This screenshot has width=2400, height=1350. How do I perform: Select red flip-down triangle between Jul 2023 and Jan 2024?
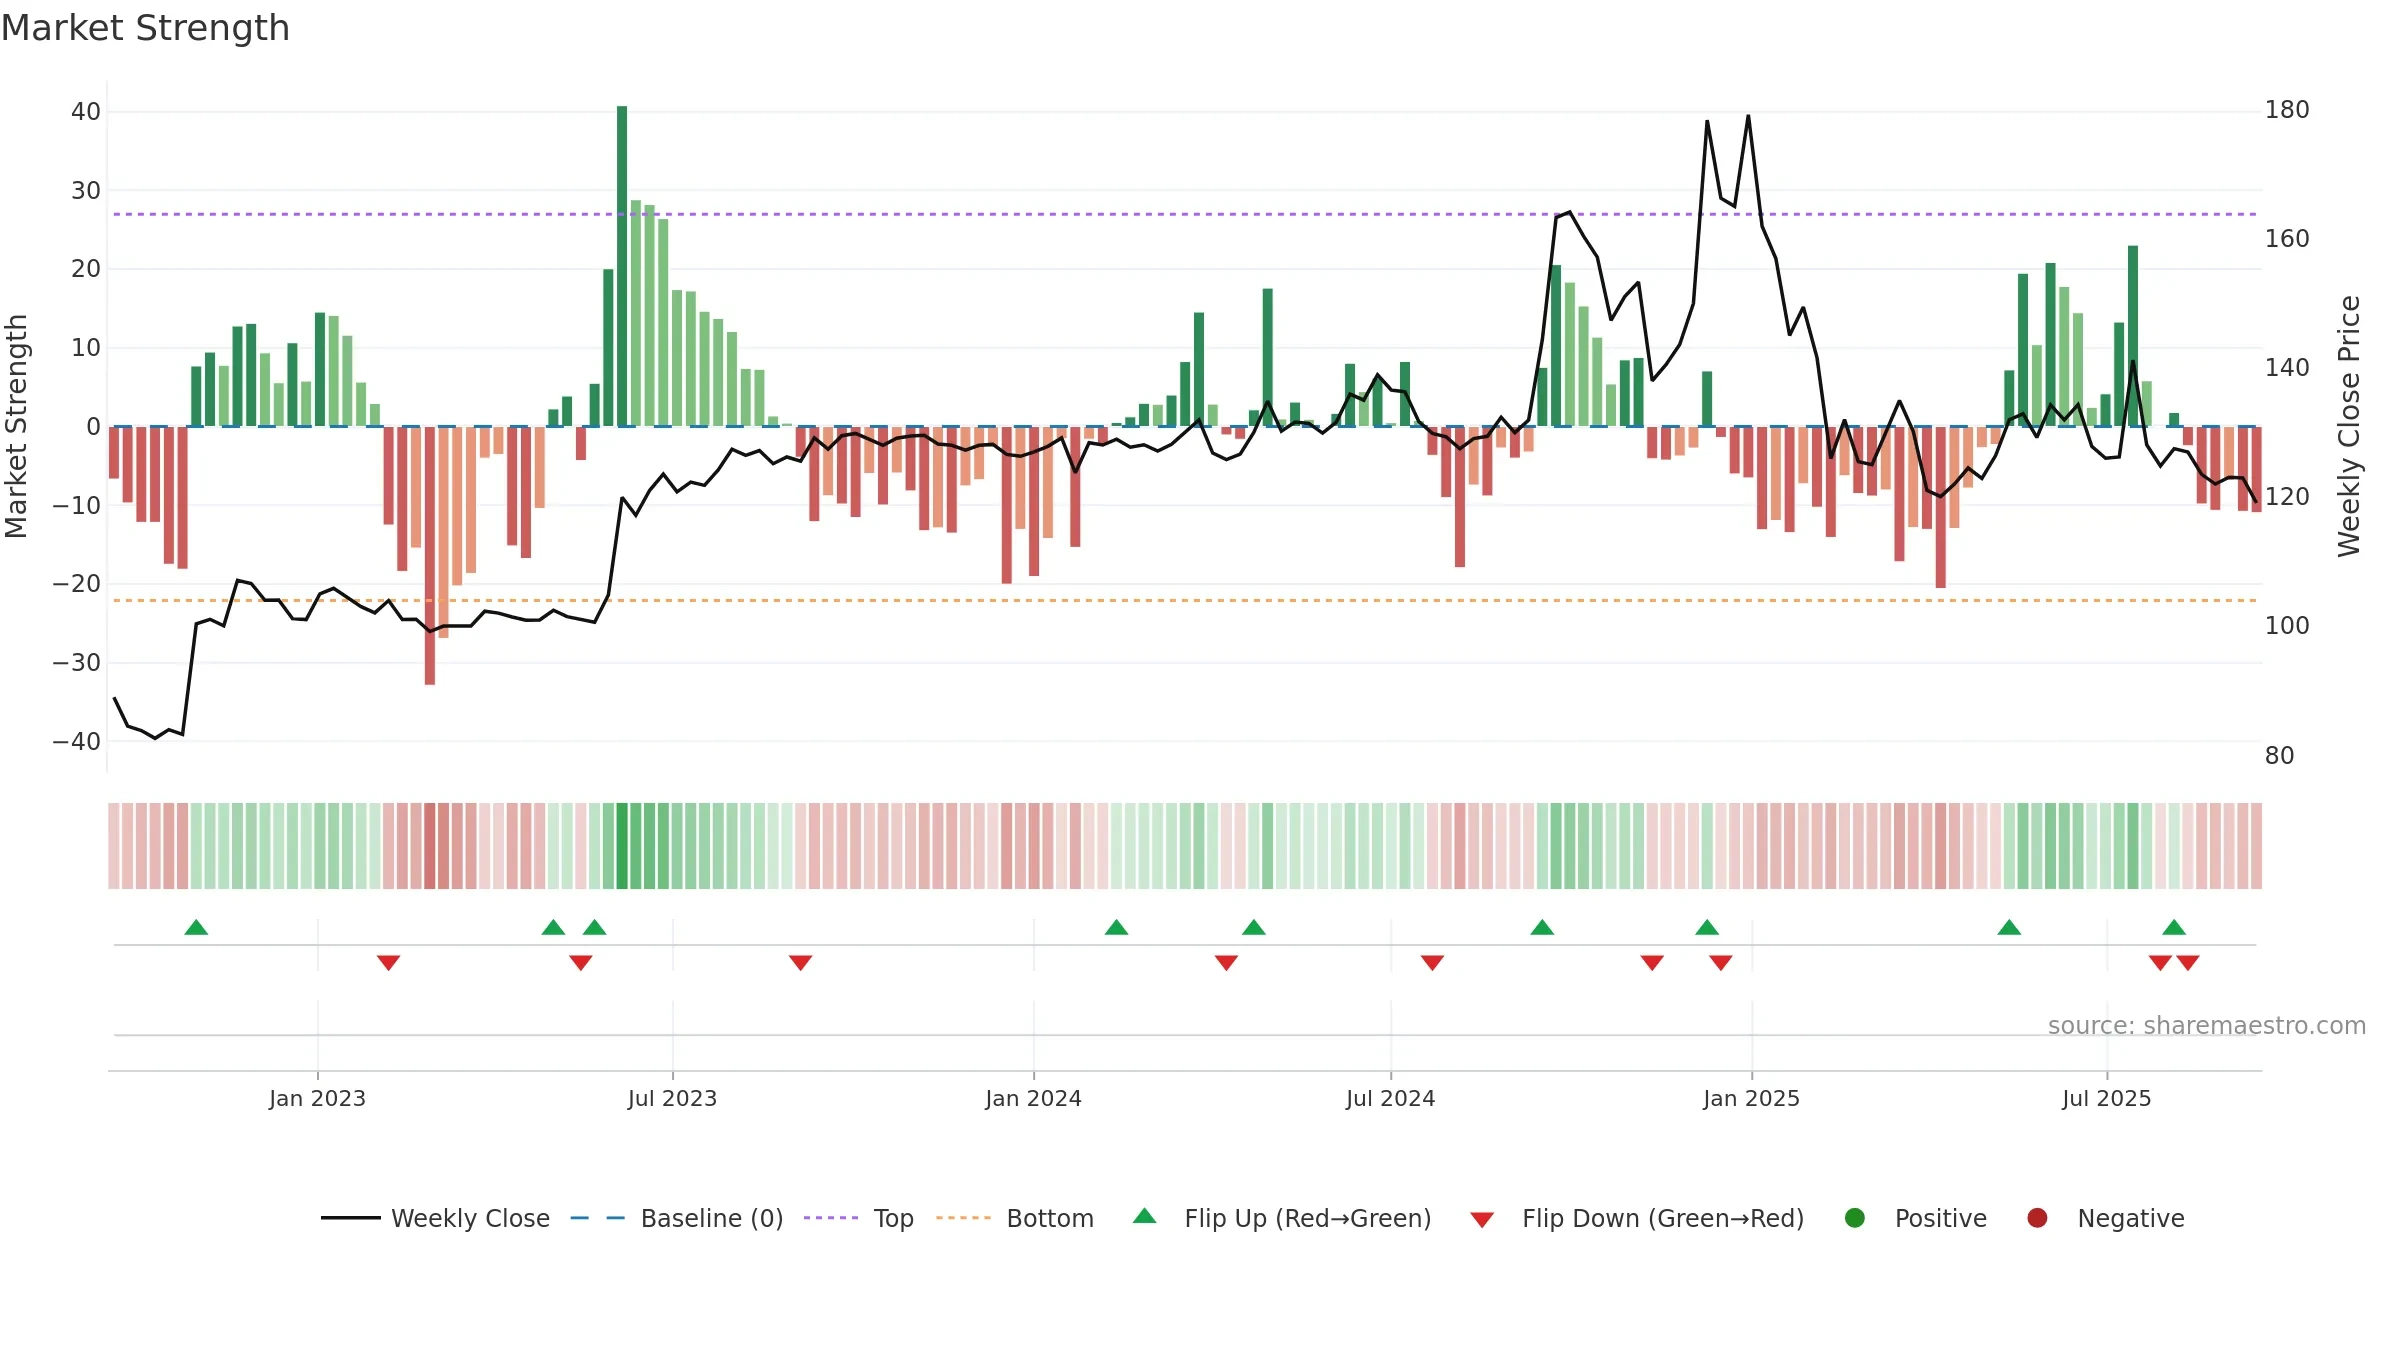[800, 963]
